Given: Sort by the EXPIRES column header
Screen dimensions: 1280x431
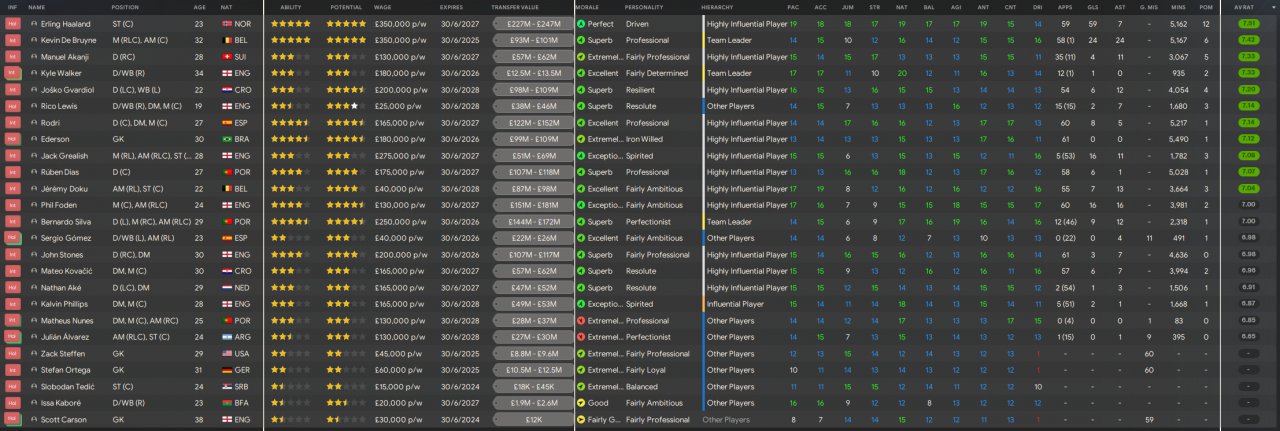Looking at the screenshot, I should click(x=451, y=7).
